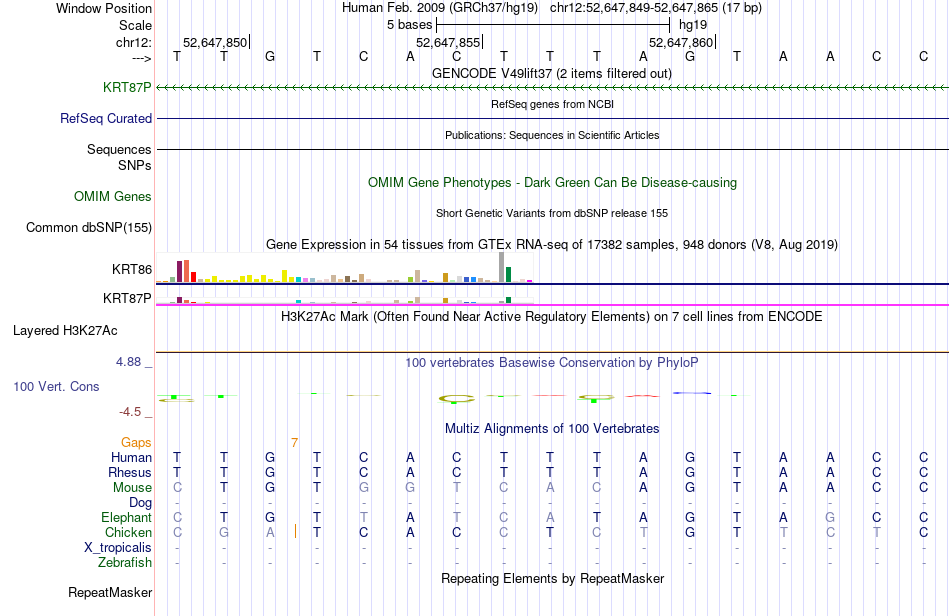950x616 pixels.
Task: Click the X_tropicalis species alignment label
Action: pyautogui.click(x=118, y=548)
